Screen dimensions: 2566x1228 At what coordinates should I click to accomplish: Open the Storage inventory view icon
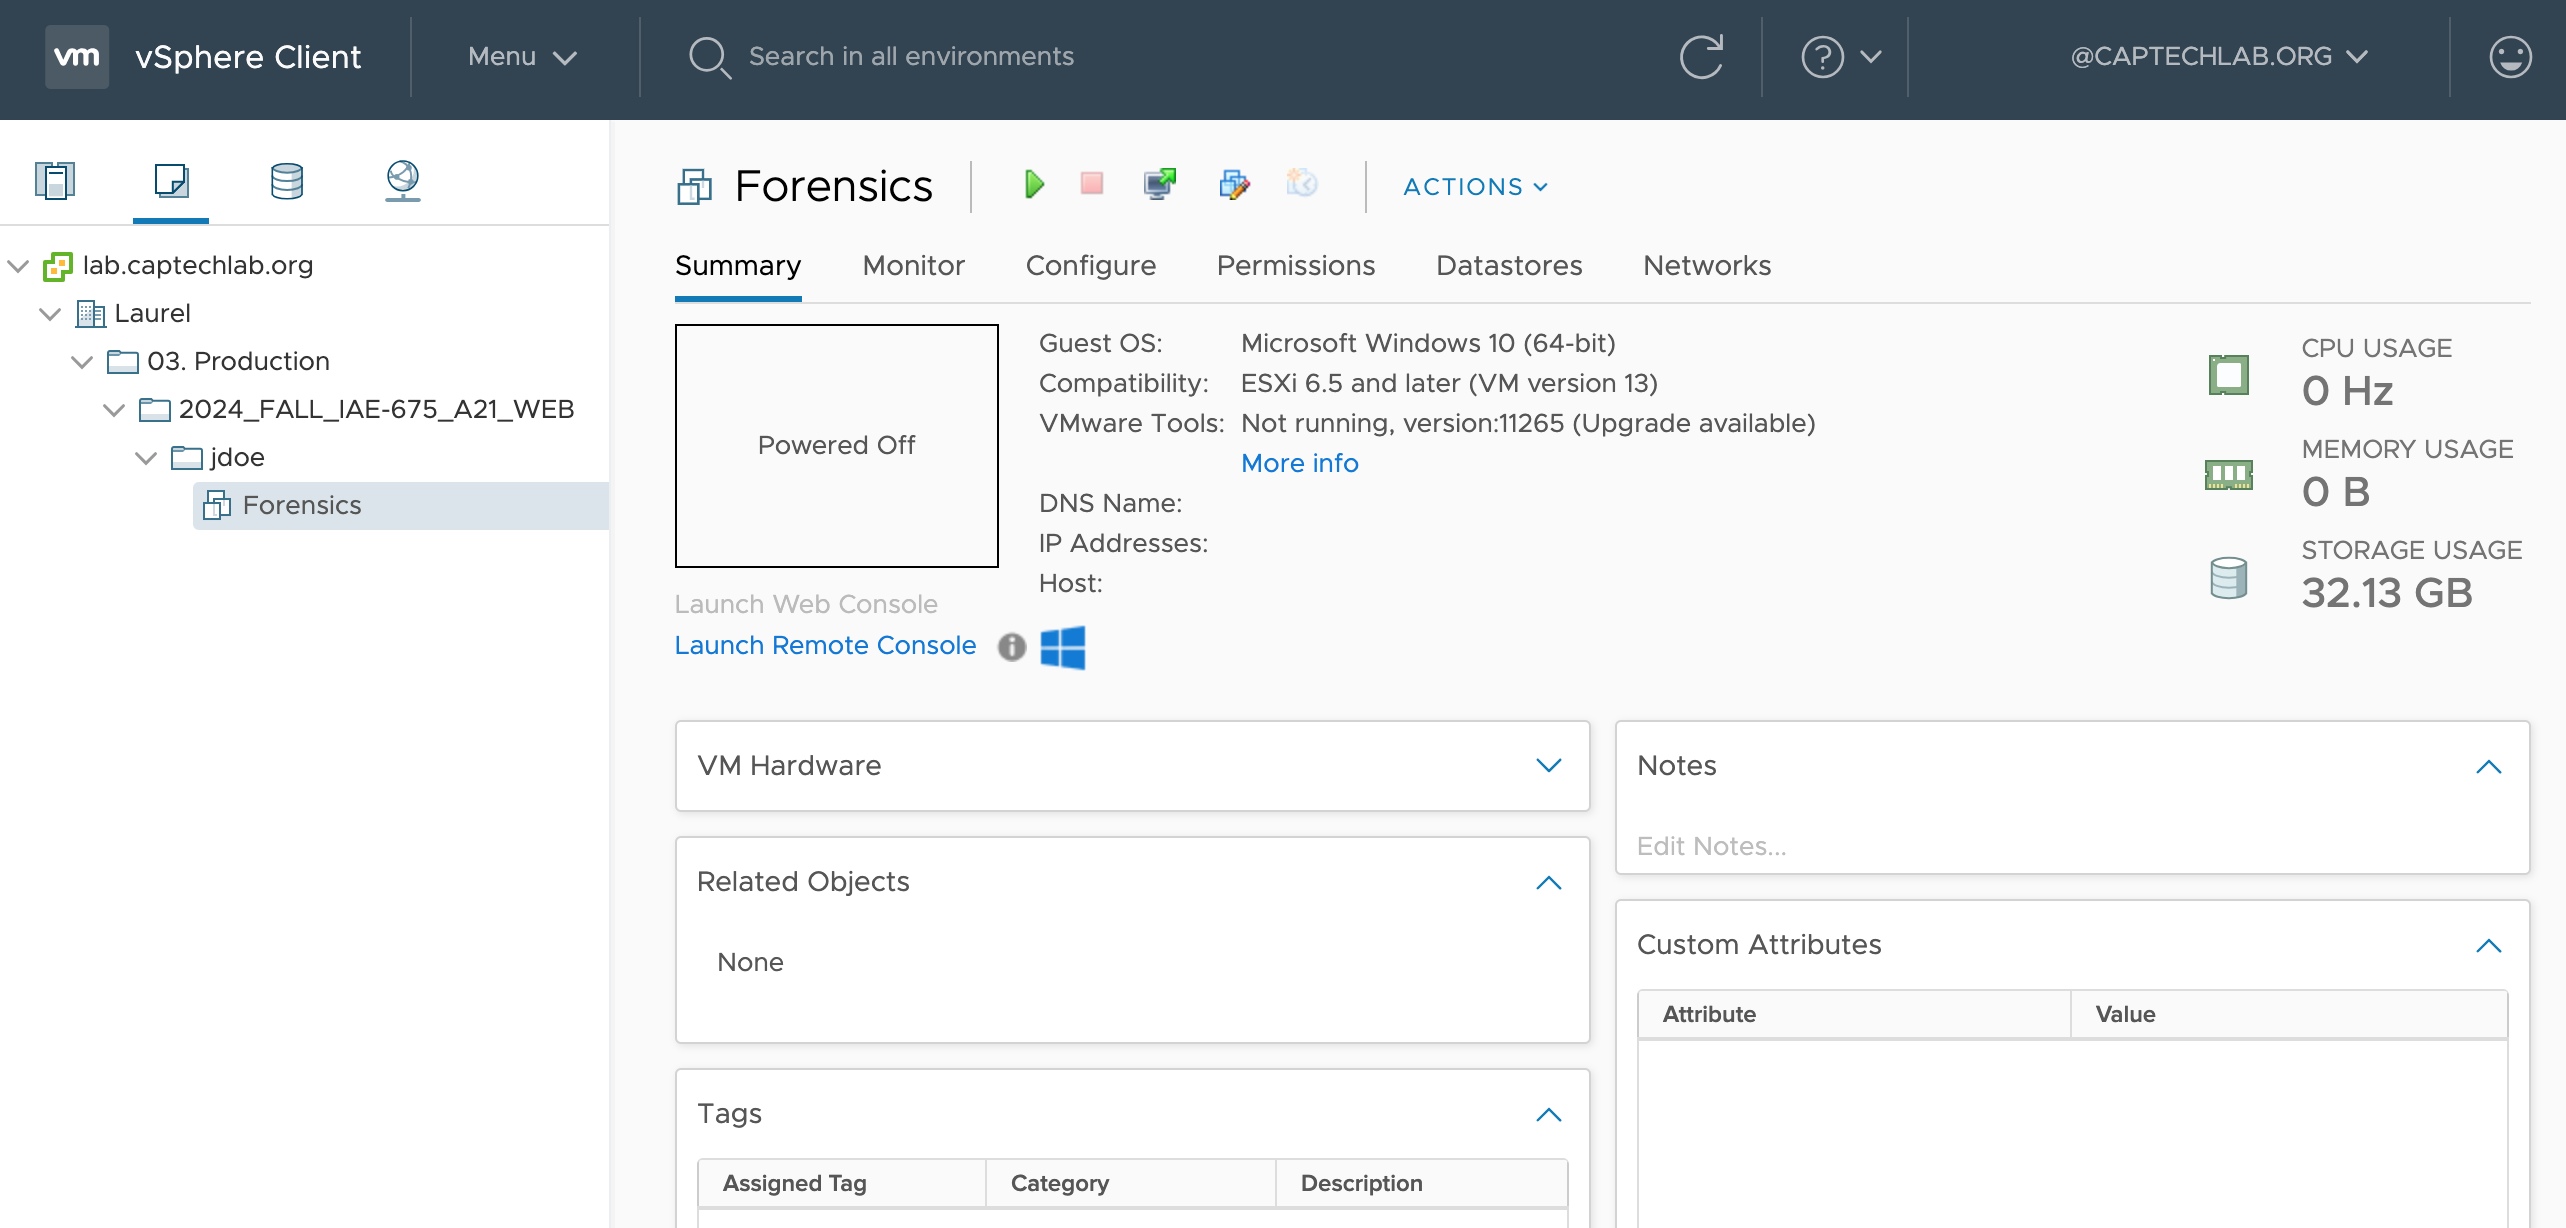click(x=287, y=181)
